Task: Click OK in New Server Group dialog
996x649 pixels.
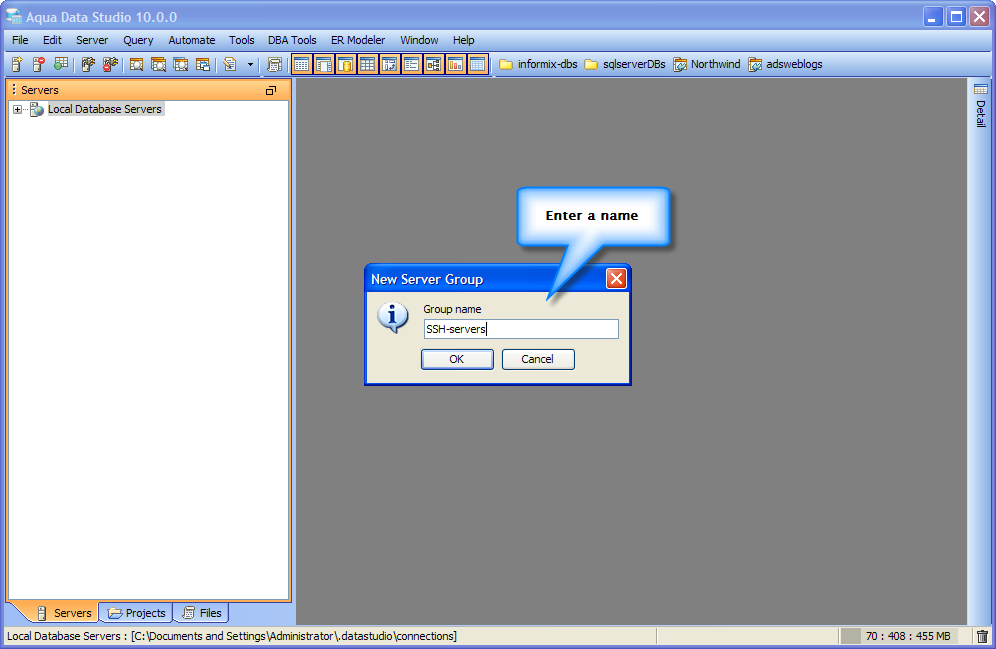Action: pyautogui.click(x=457, y=359)
